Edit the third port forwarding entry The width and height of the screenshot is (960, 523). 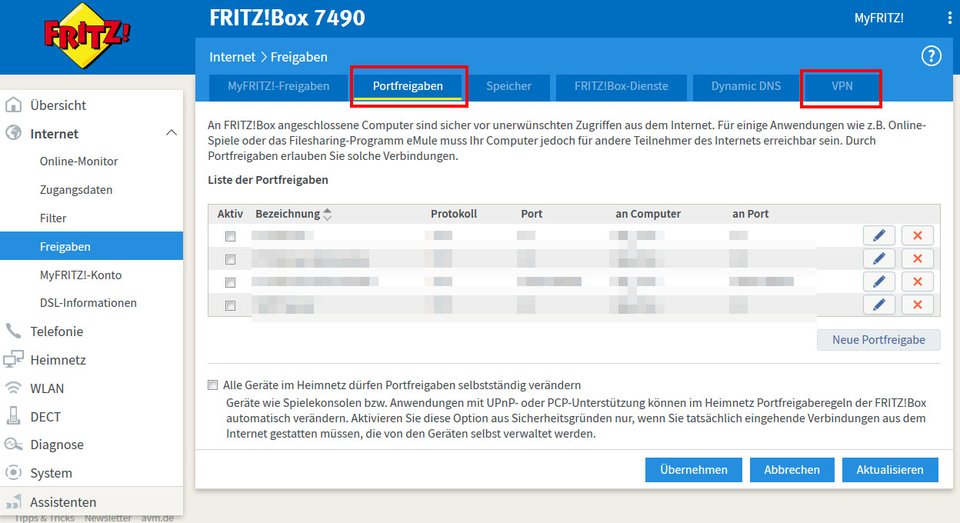(x=878, y=282)
